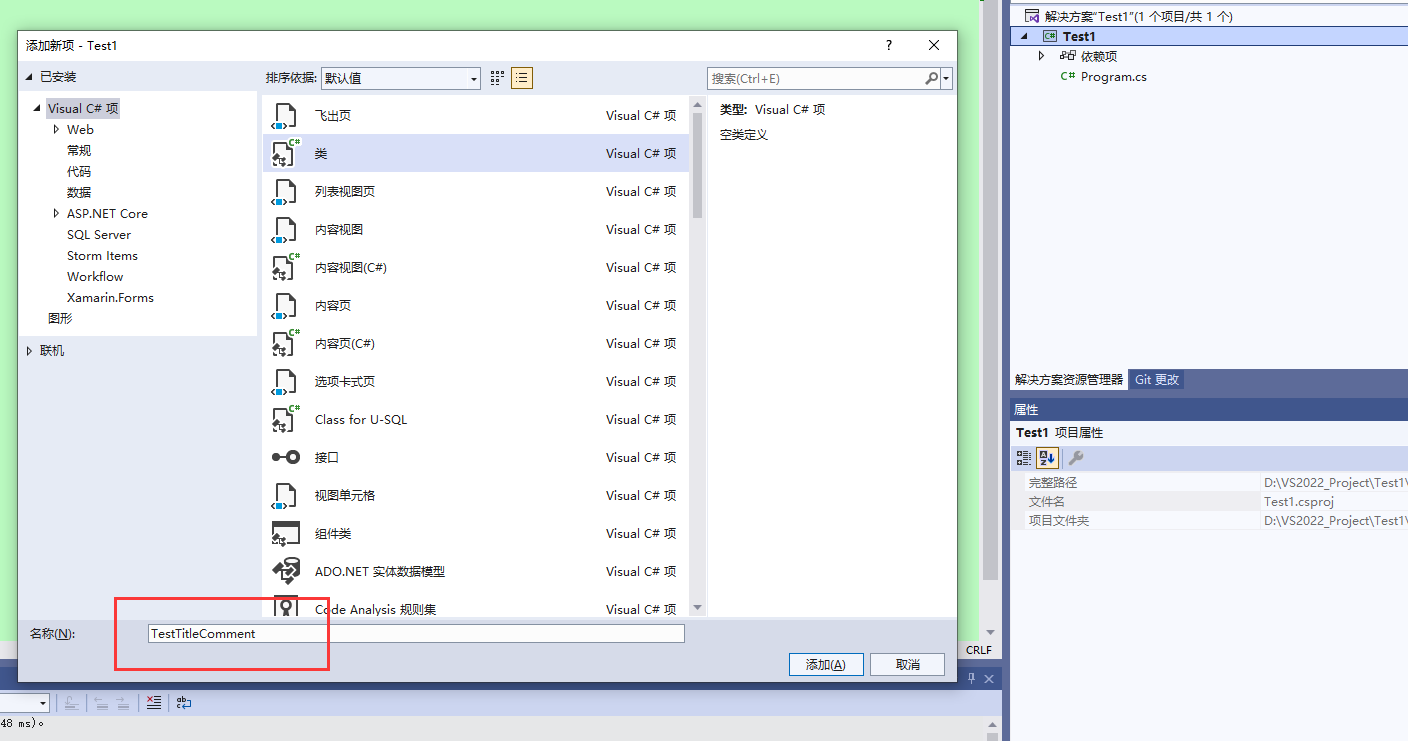Expand the 联机 section
This screenshot has width=1408, height=741.
30,351
